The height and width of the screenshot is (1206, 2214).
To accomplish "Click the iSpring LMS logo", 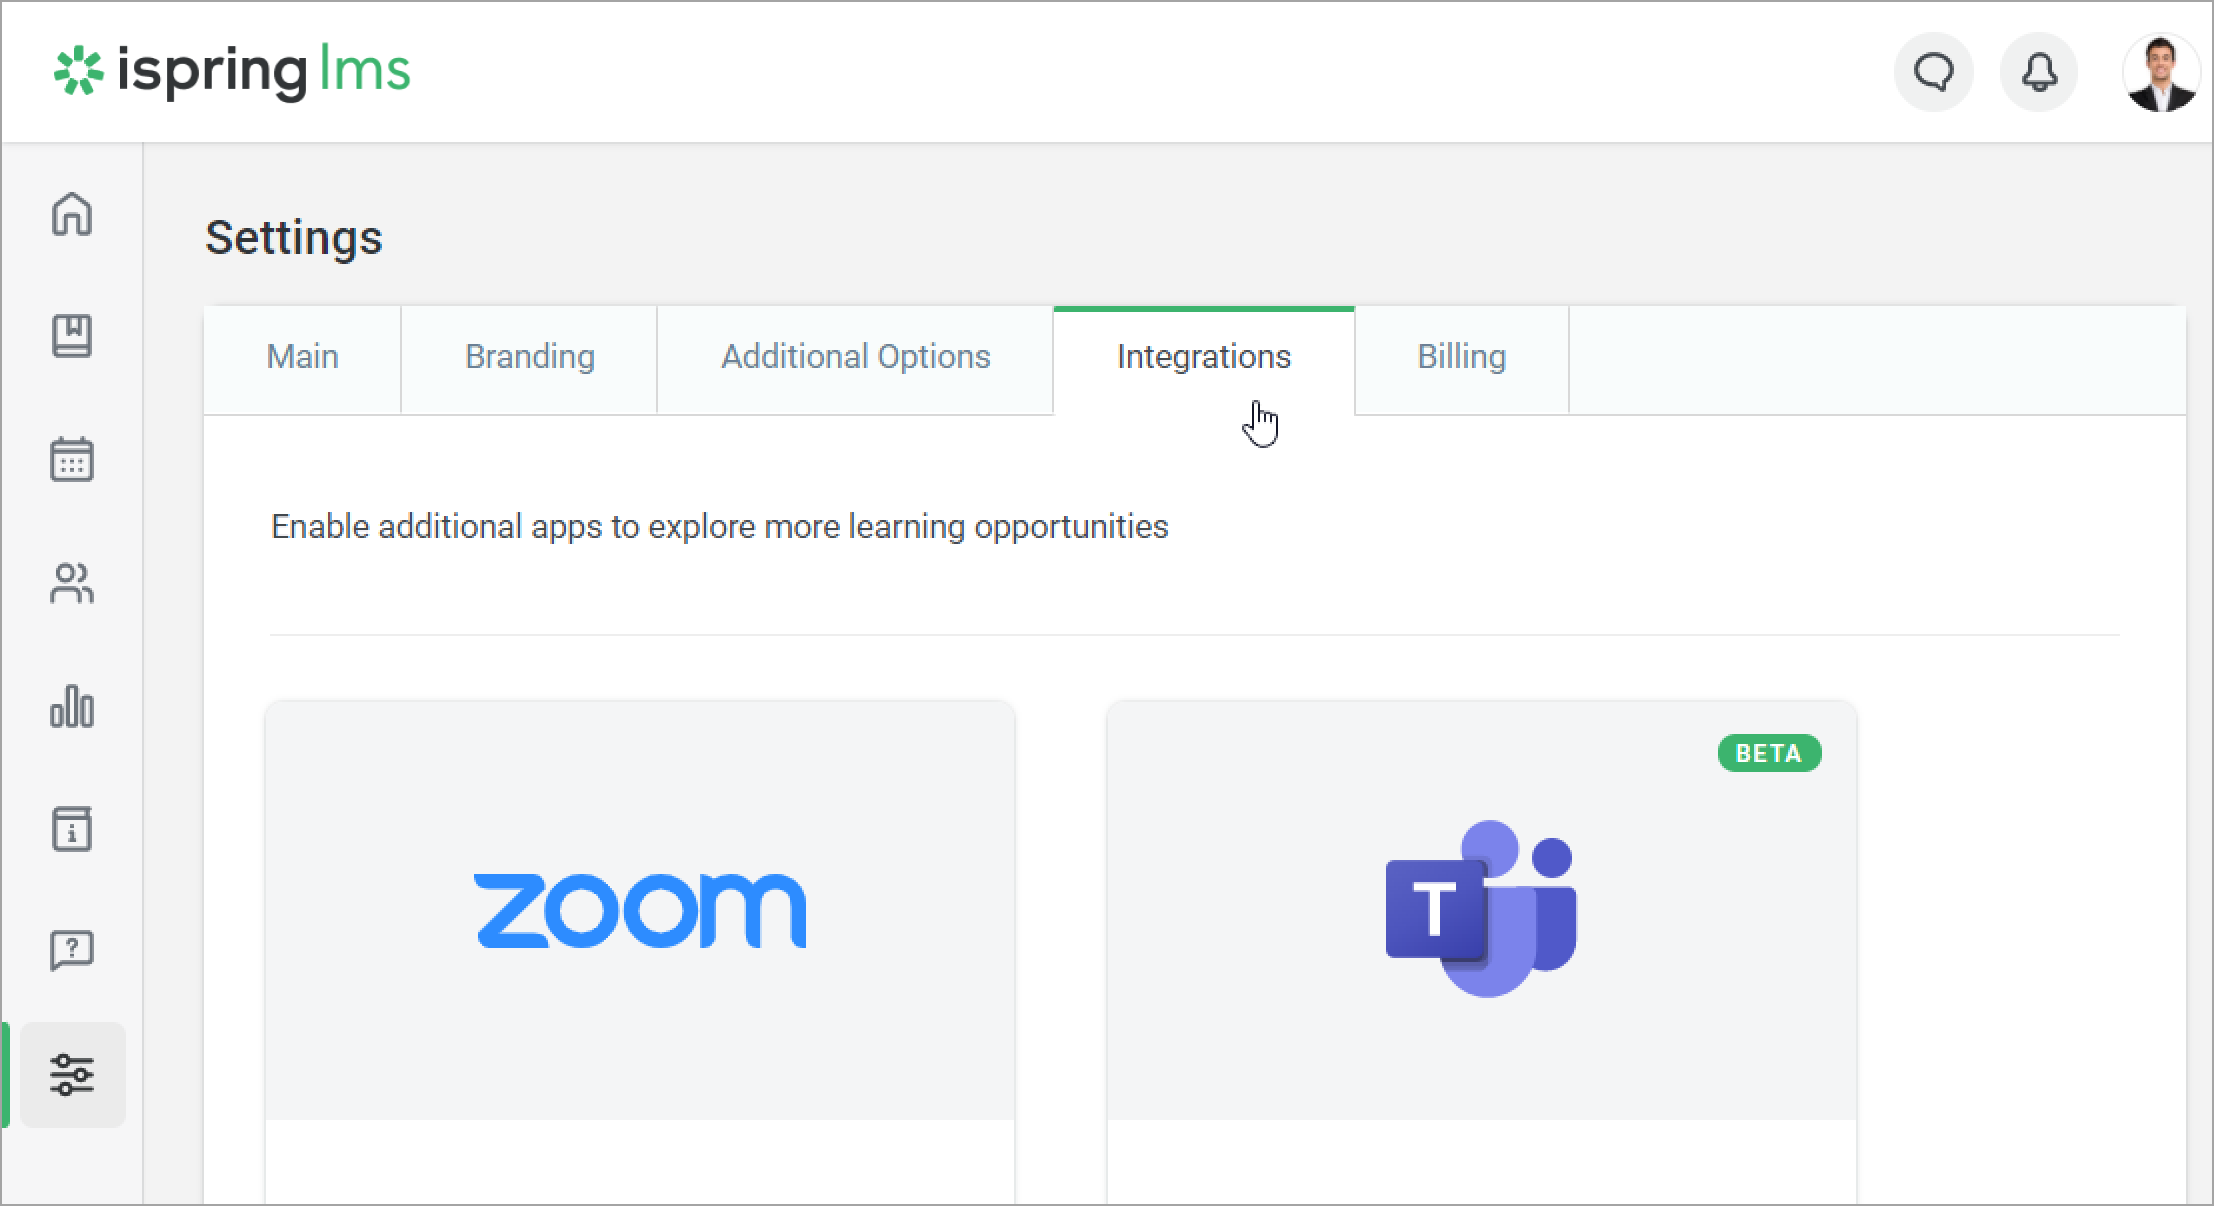I will point(232,72).
